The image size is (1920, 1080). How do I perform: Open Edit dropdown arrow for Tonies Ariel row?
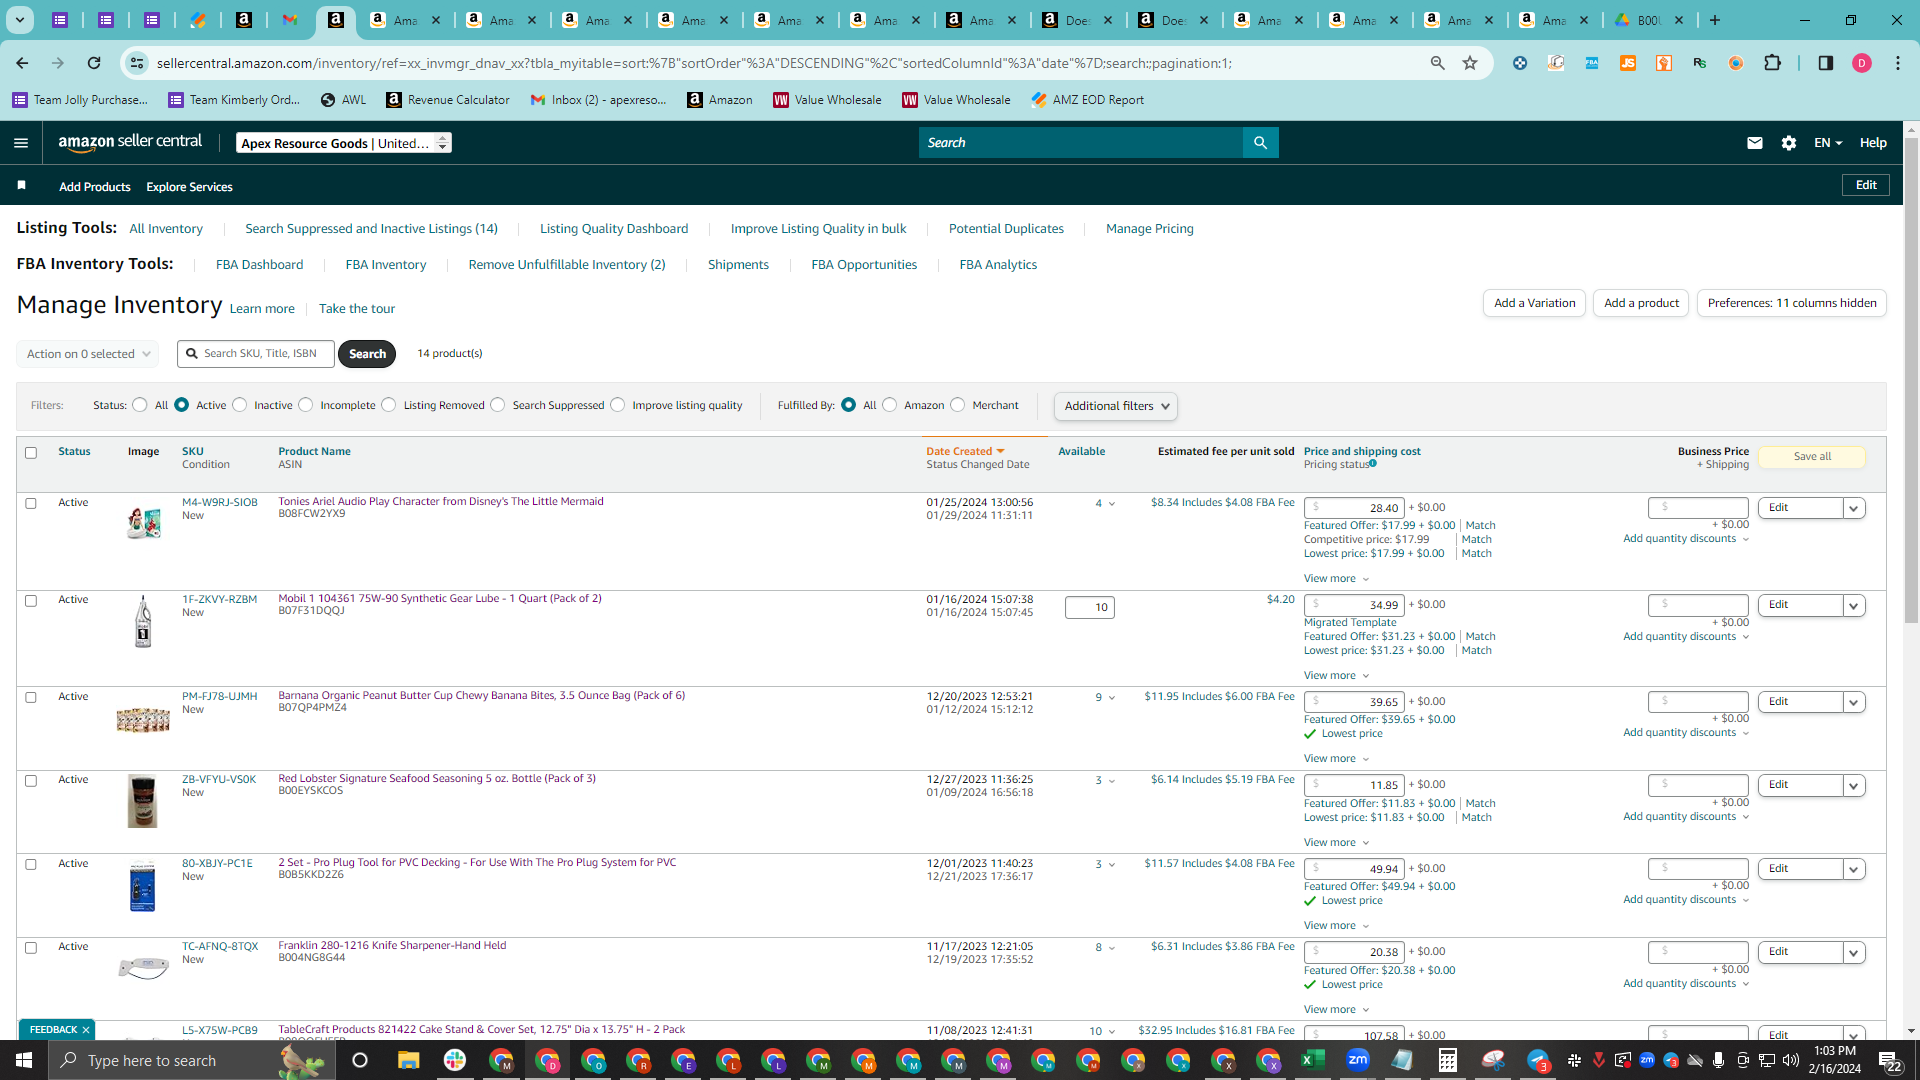point(1854,508)
